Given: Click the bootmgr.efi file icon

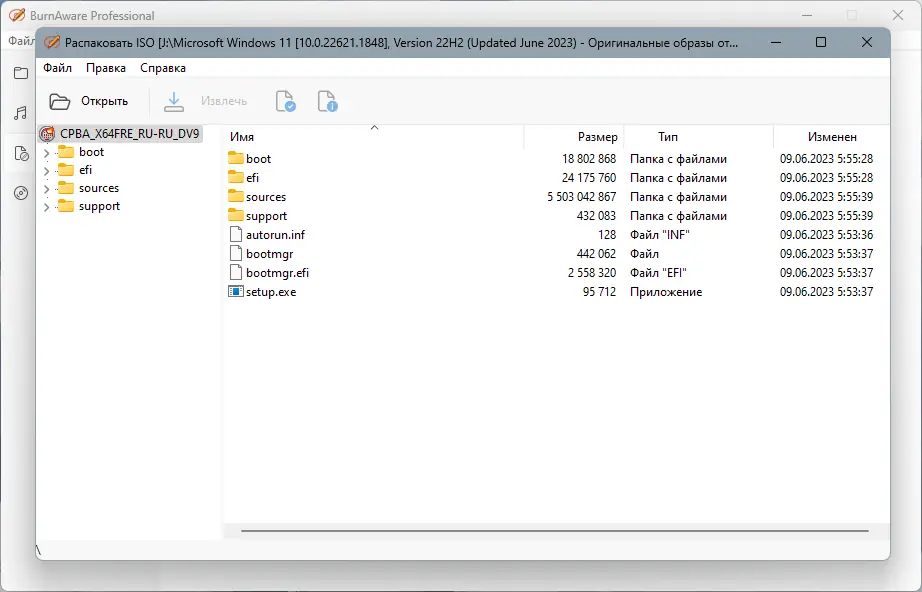Looking at the screenshot, I should (x=236, y=272).
